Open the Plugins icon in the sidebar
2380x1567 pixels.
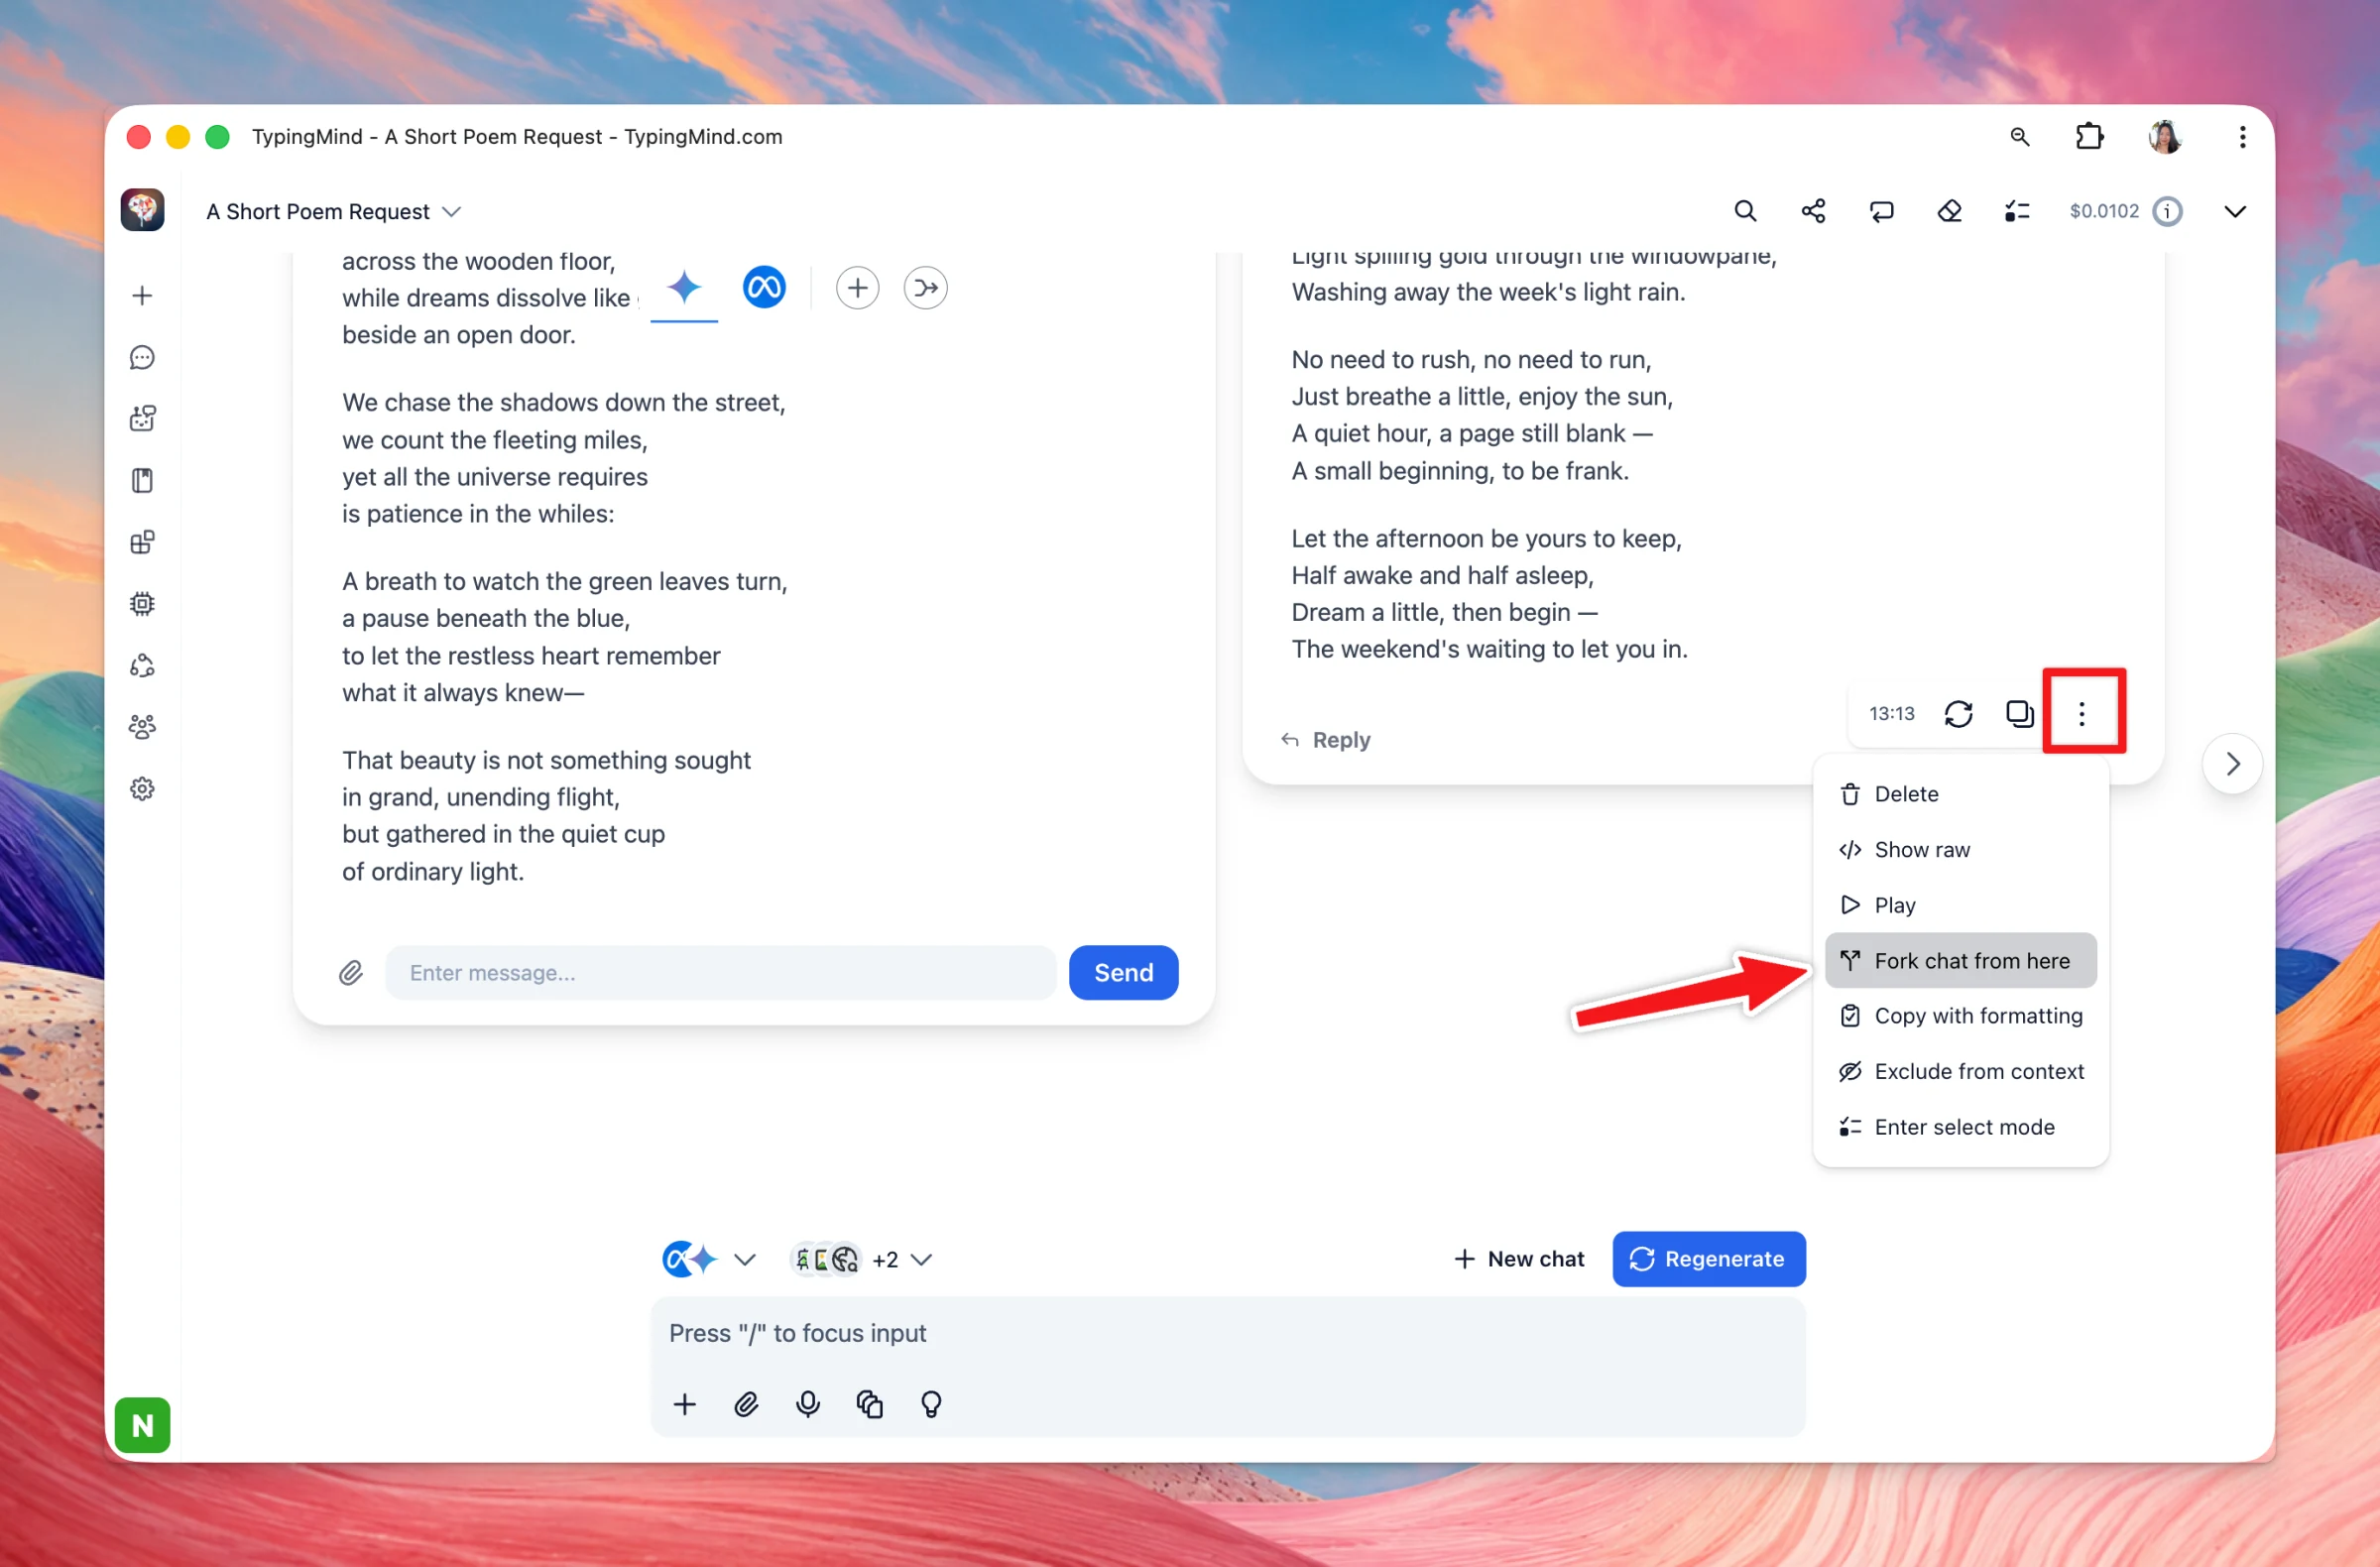click(142, 542)
